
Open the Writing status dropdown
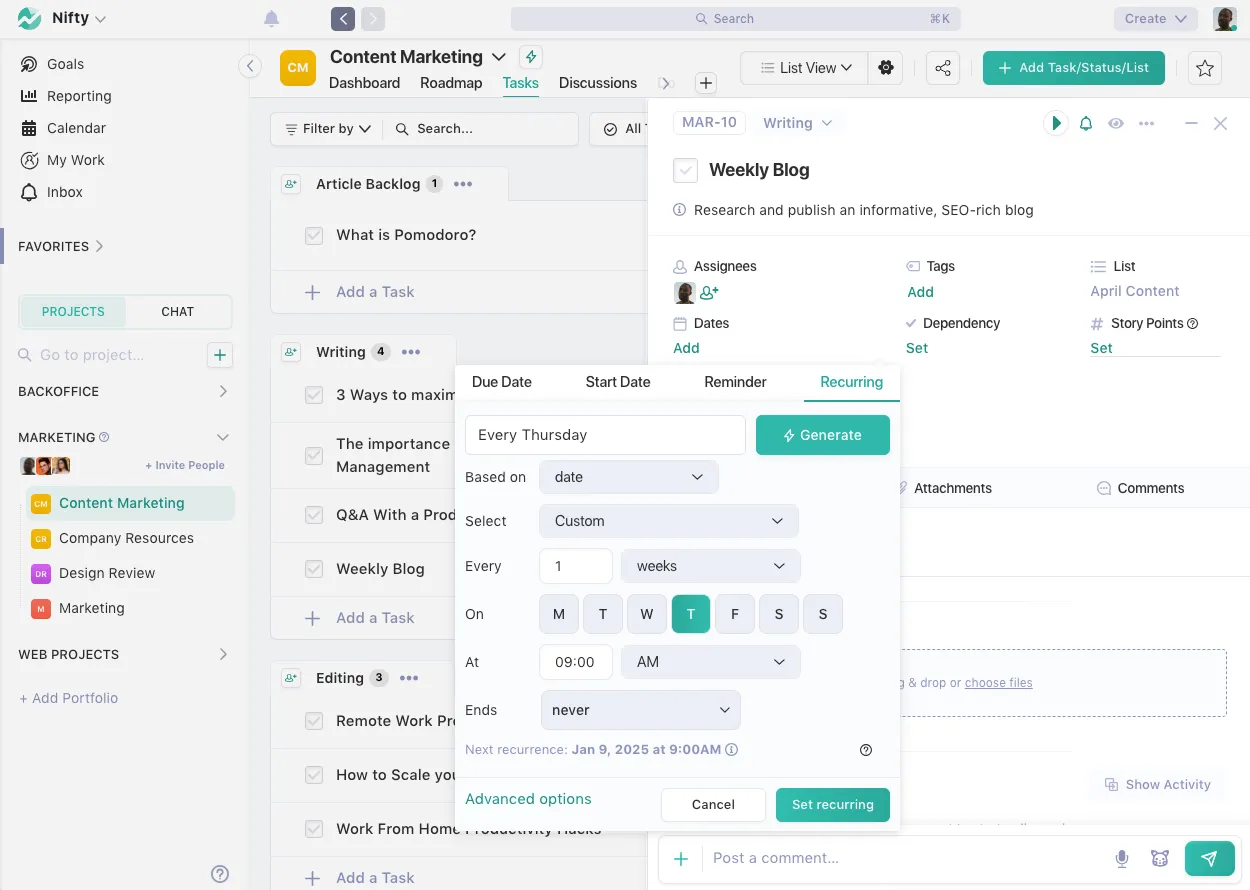pyautogui.click(x=798, y=122)
